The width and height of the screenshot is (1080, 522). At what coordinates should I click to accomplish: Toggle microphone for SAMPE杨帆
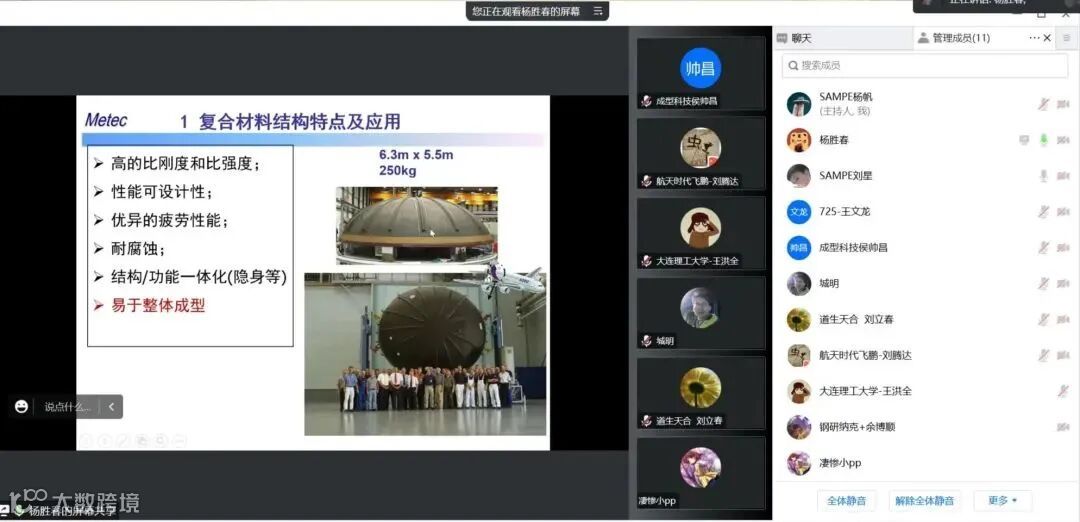pyautogui.click(x=1043, y=104)
